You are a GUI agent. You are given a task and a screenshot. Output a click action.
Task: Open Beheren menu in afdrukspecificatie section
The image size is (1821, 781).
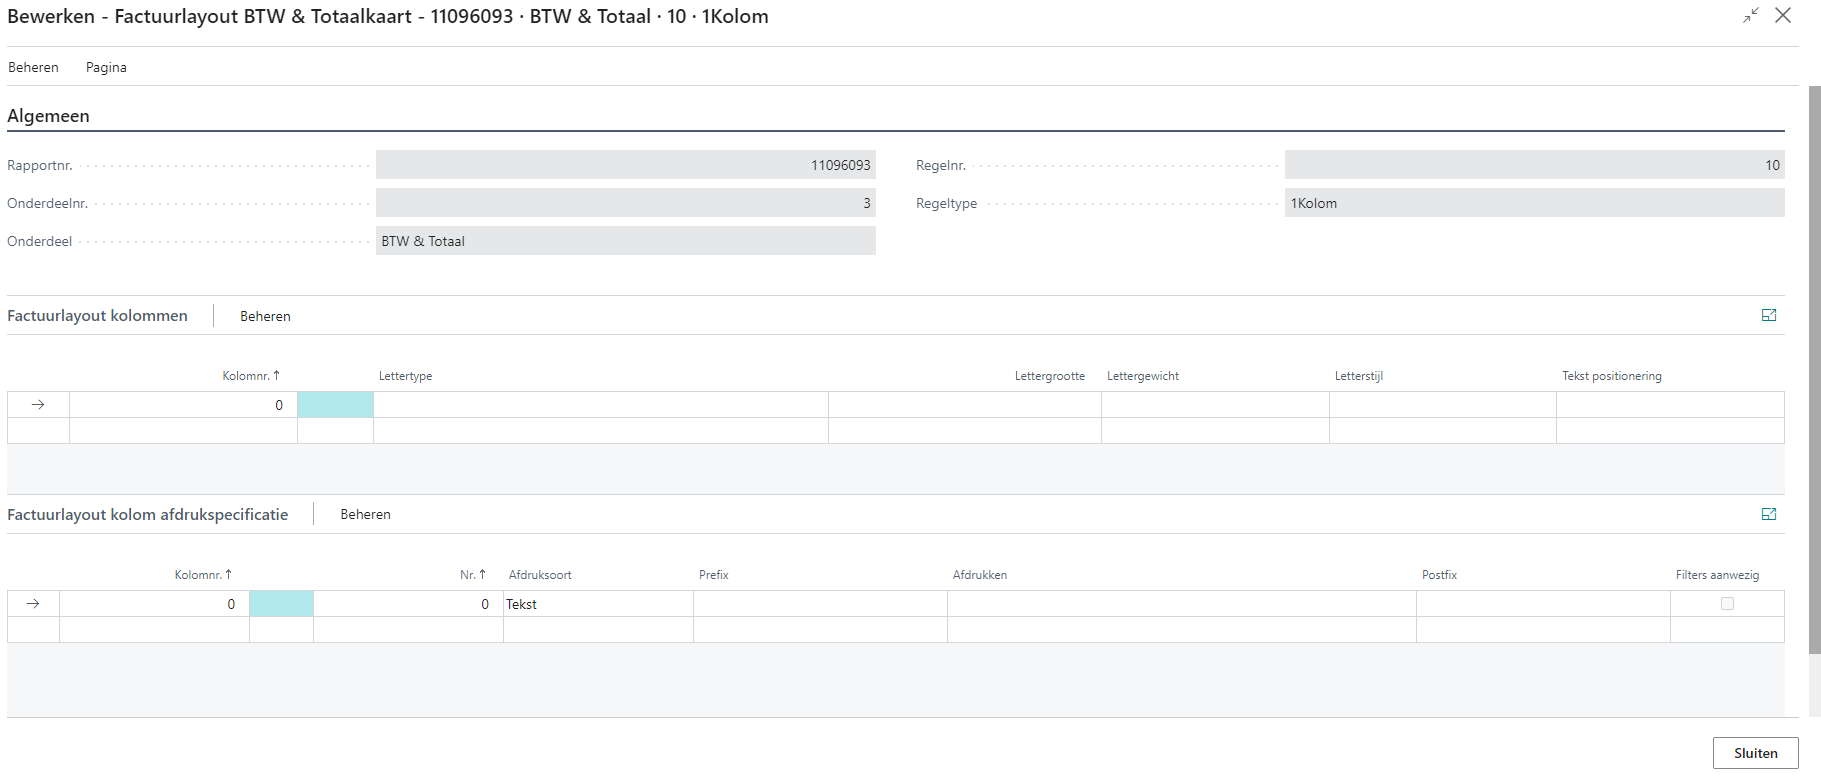[x=365, y=514]
